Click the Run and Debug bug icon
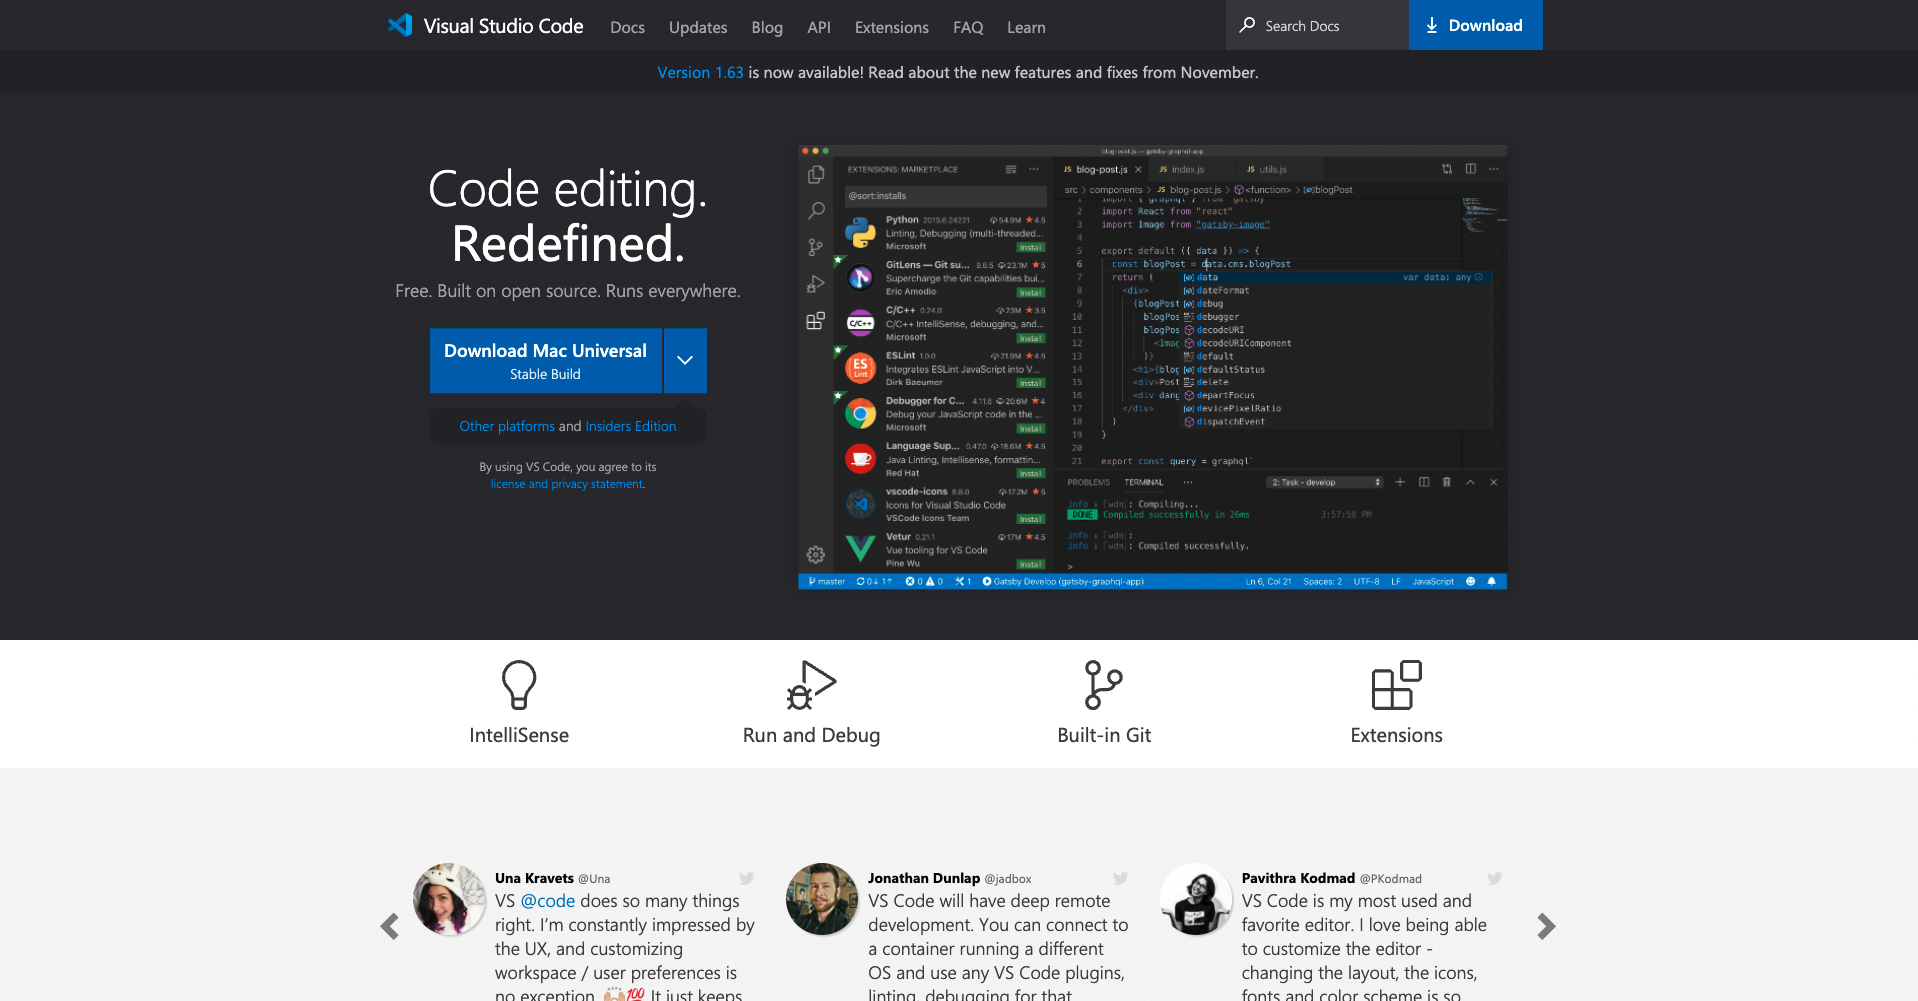Image resolution: width=1918 pixels, height=1001 pixels. tap(811, 685)
